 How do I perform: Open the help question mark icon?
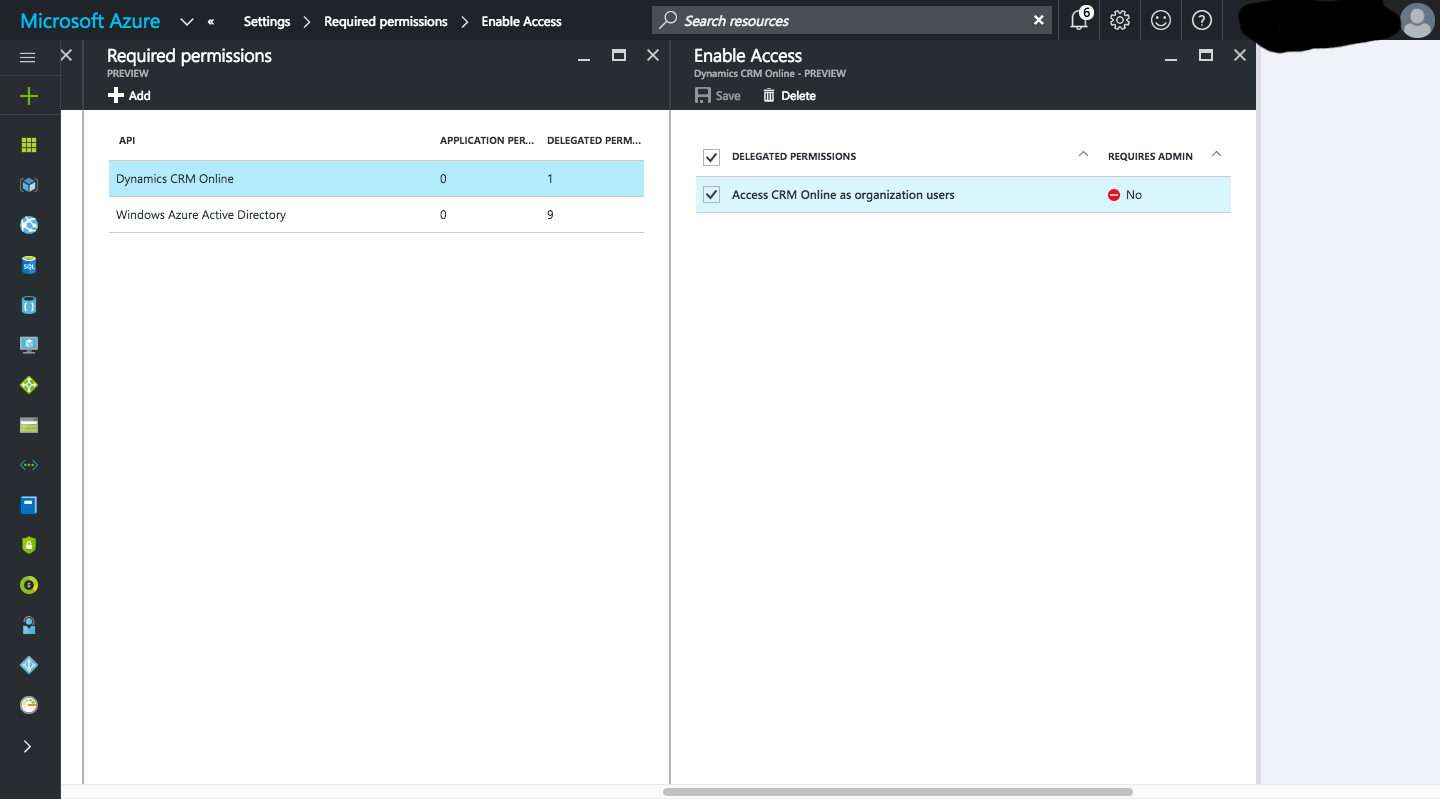point(1202,20)
